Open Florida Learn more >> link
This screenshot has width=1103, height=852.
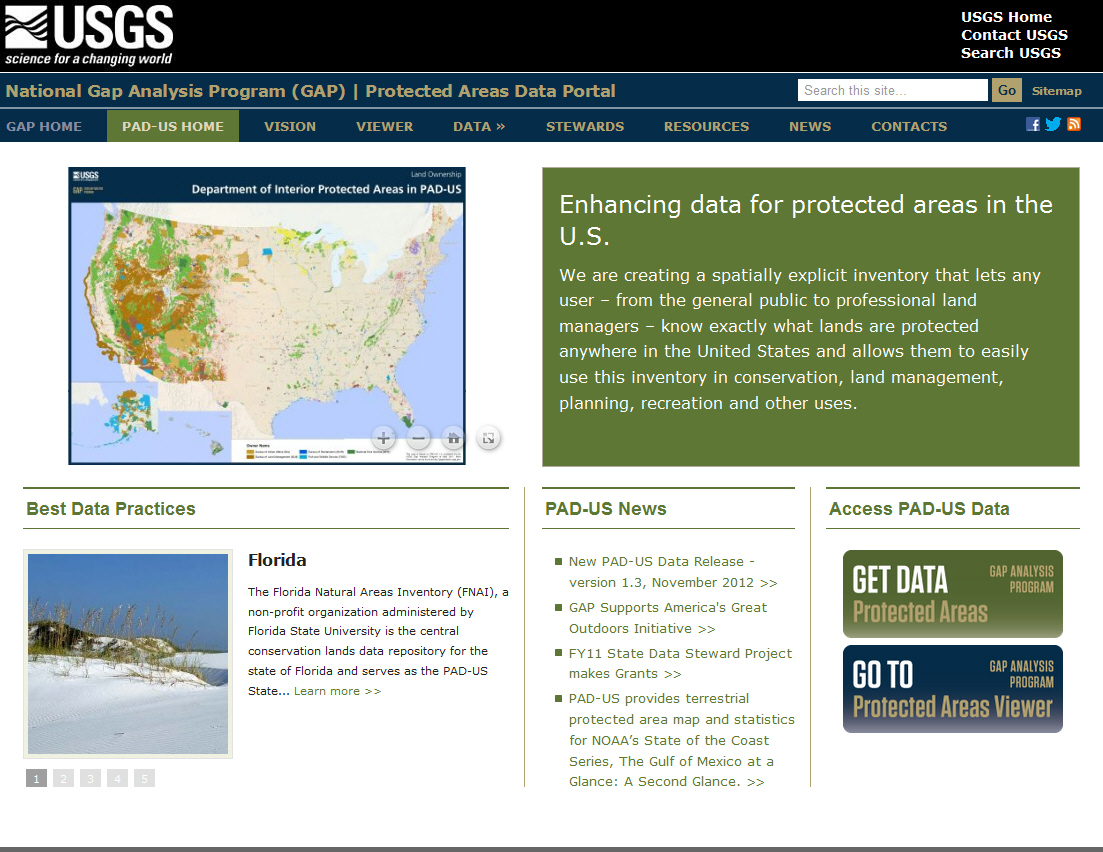338,692
